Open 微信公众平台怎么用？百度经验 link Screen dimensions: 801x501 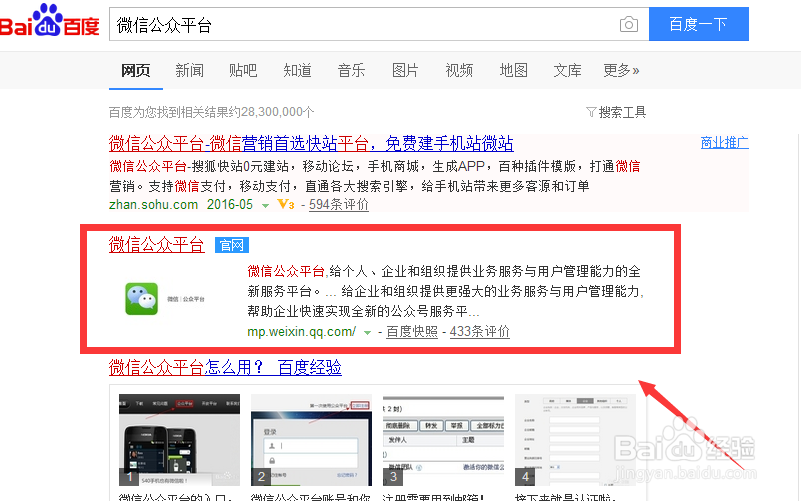225,367
